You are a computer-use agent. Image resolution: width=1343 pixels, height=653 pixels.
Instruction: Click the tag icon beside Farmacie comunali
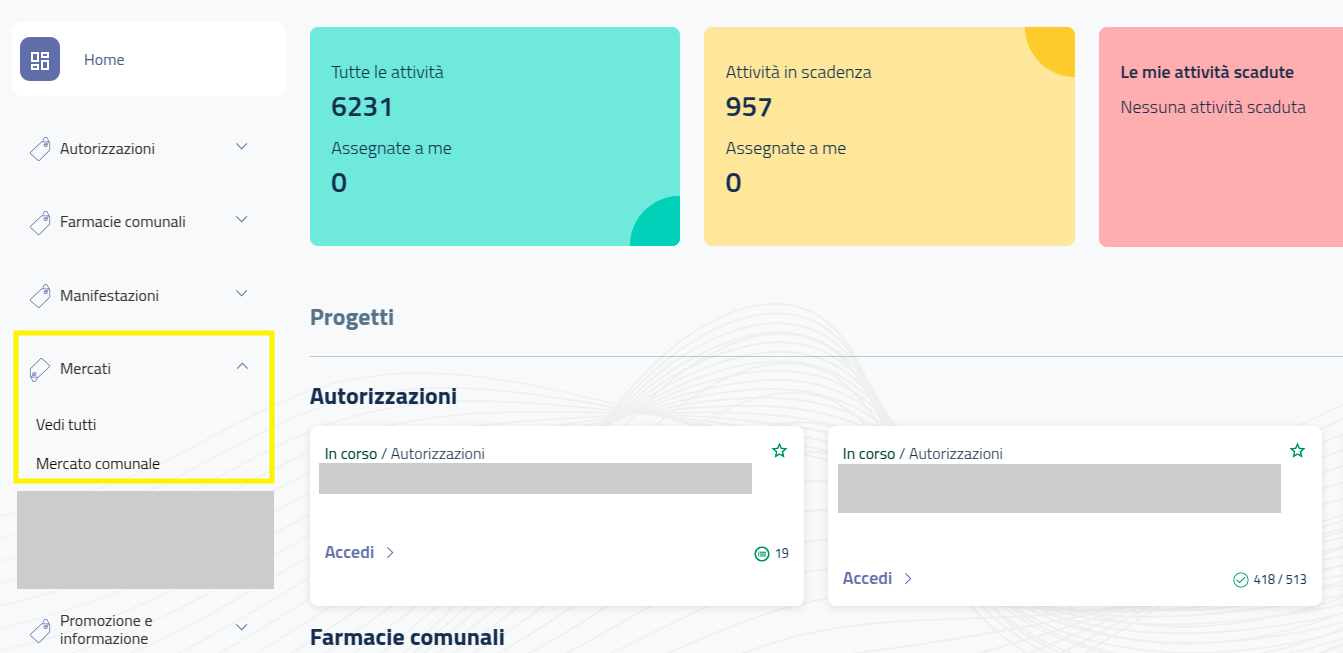[x=40, y=222]
